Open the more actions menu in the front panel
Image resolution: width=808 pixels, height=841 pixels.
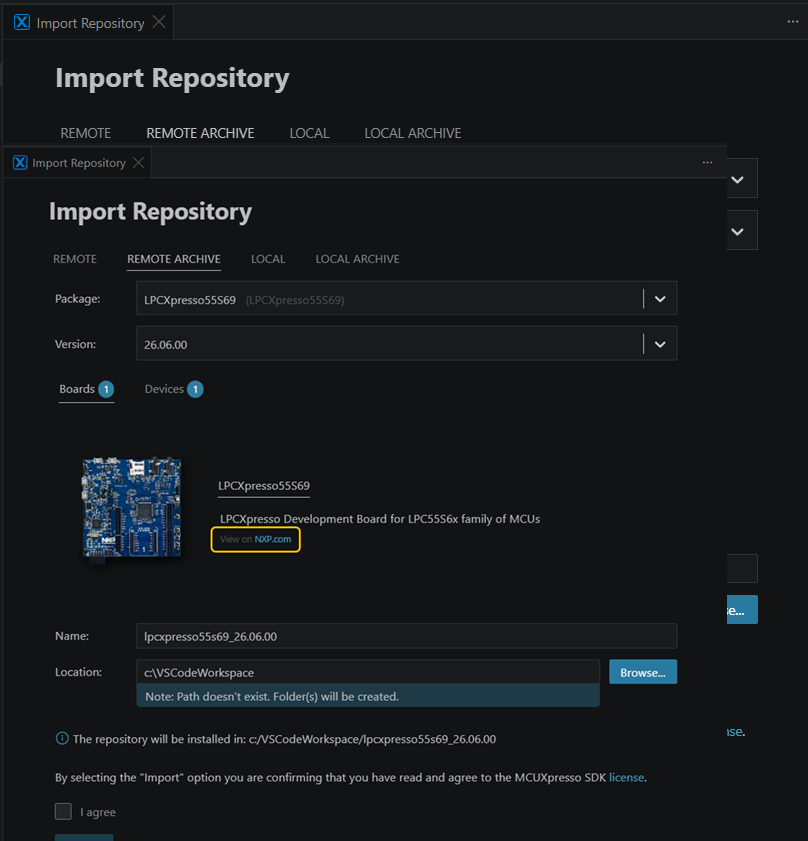coord(707,163)
